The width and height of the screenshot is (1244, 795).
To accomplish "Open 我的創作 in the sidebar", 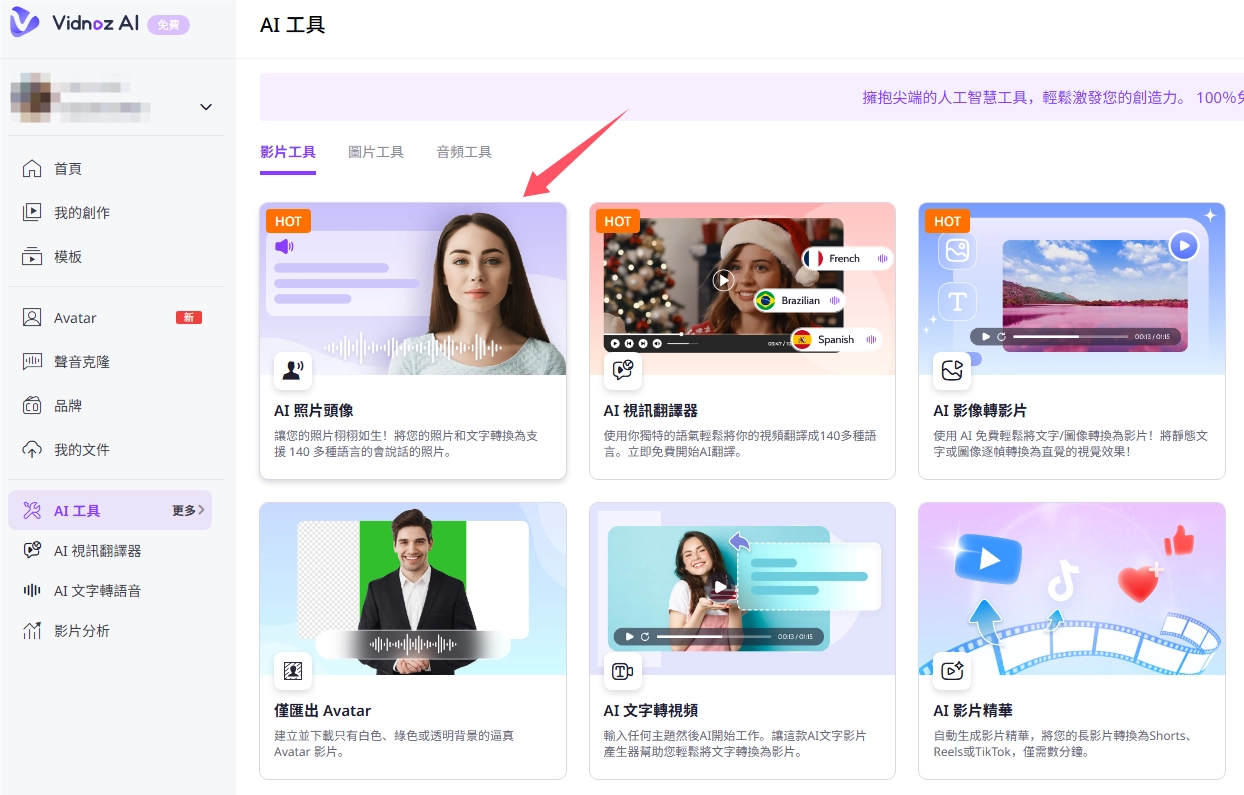I will coord(82,213).
